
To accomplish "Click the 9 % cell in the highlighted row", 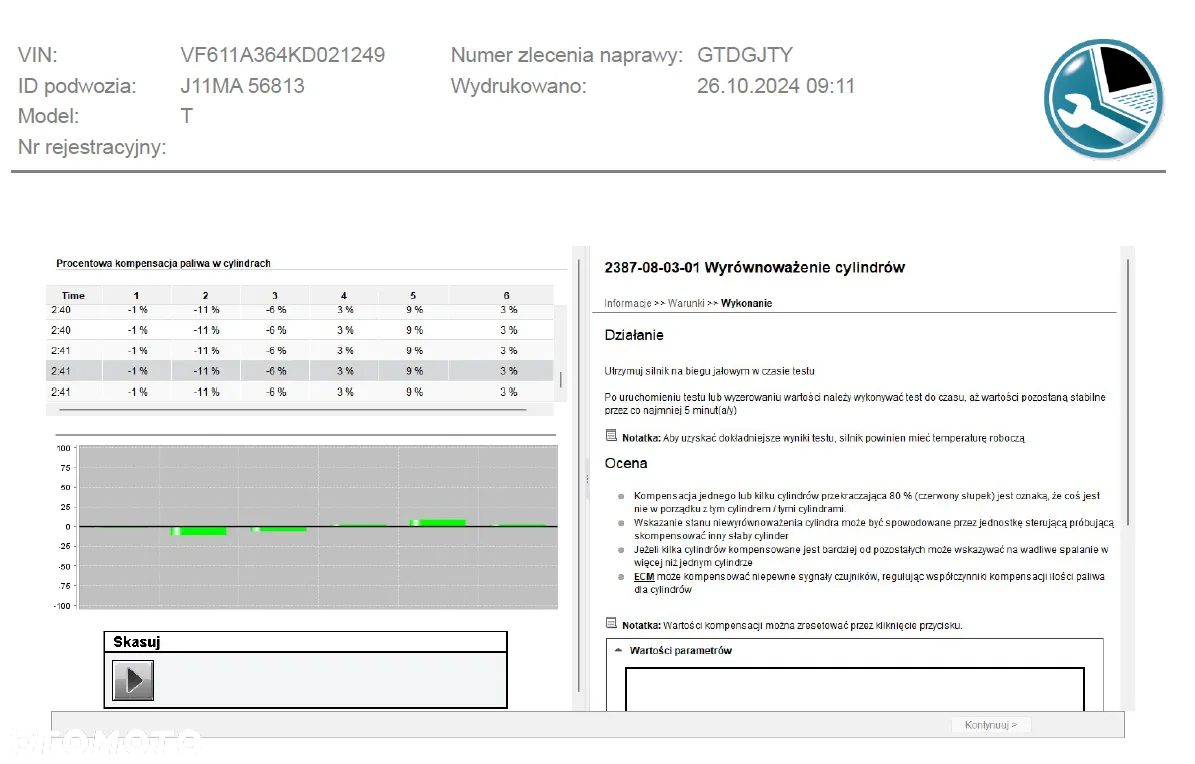I will click(414, 371).
